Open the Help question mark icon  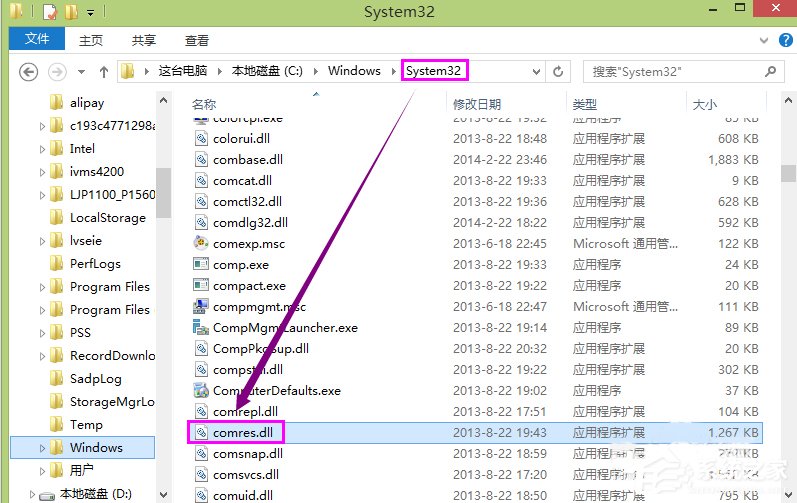tap(786, 40)
